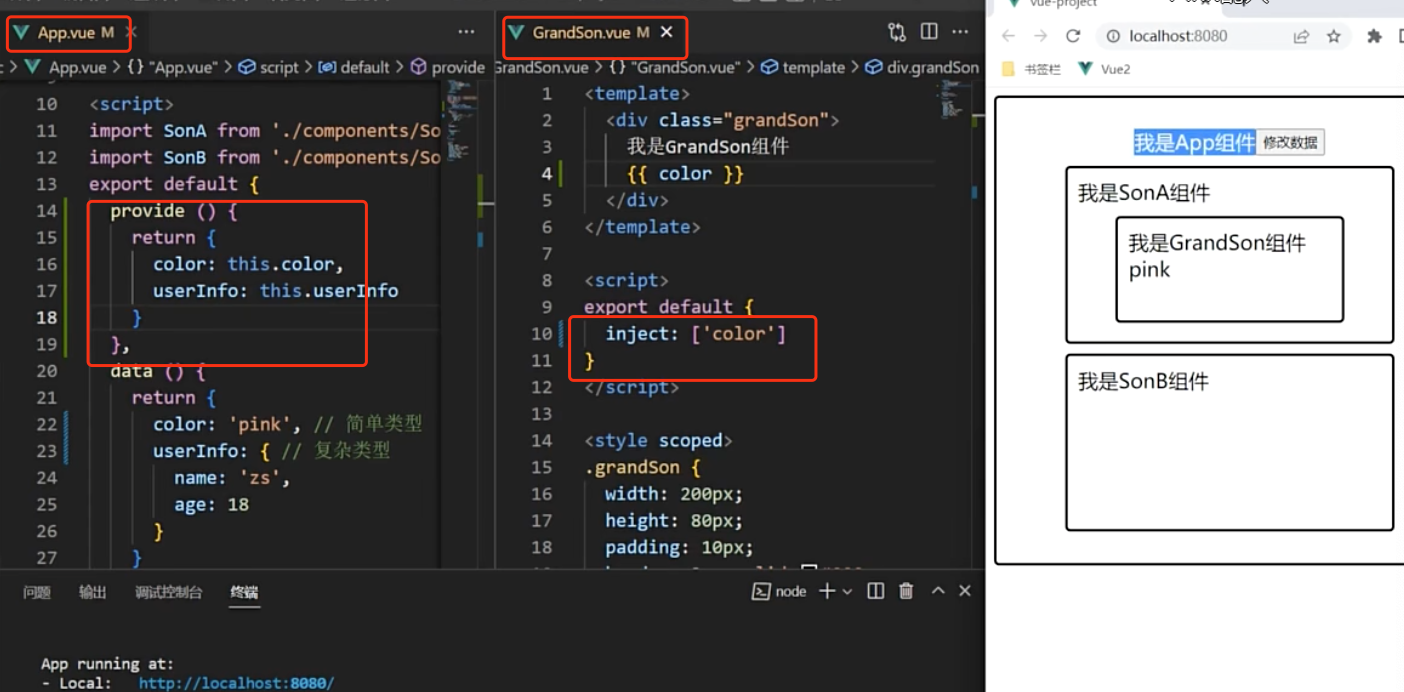1404x692 pixels.
Task: Open the 调试控制台 (Debug Console) tab
Action: (x=169, y=592)
